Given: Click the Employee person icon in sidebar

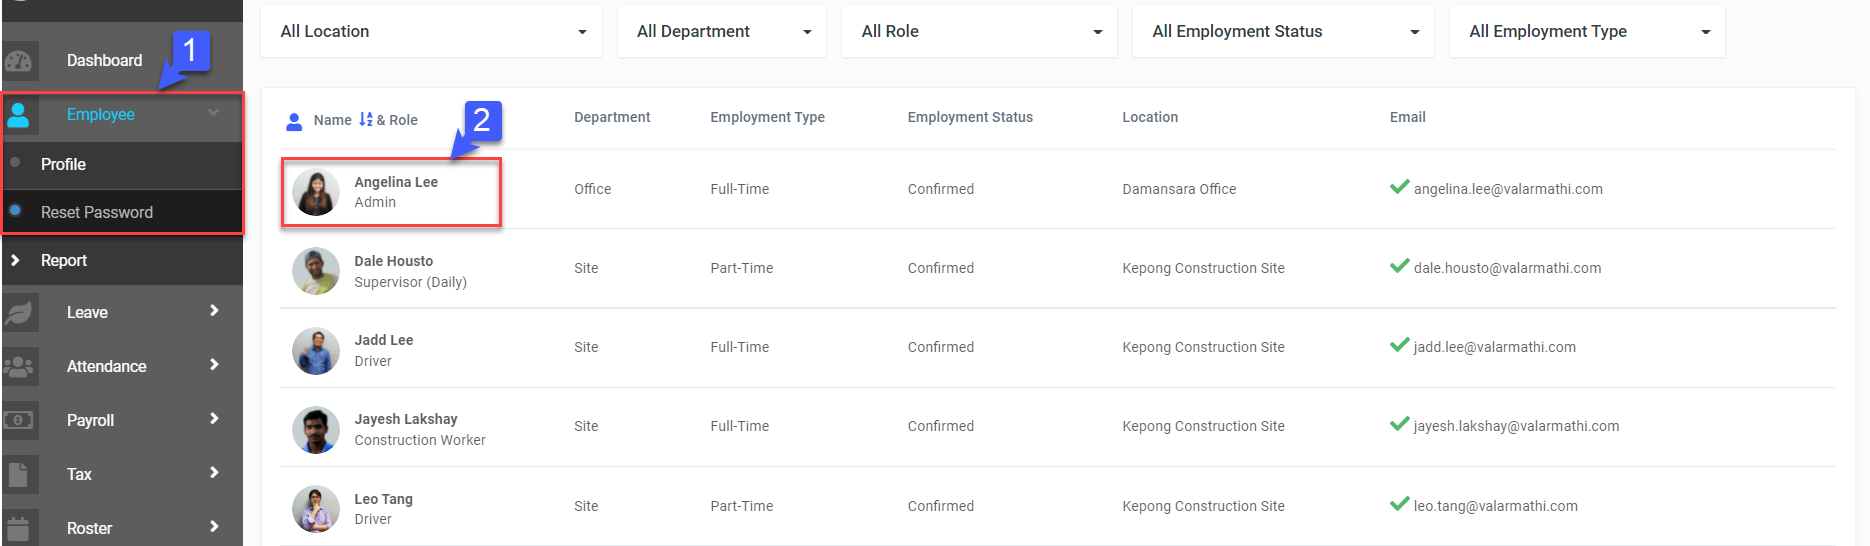Looking at the screenshot, I should pyautogui.click(x=19, y=115).
